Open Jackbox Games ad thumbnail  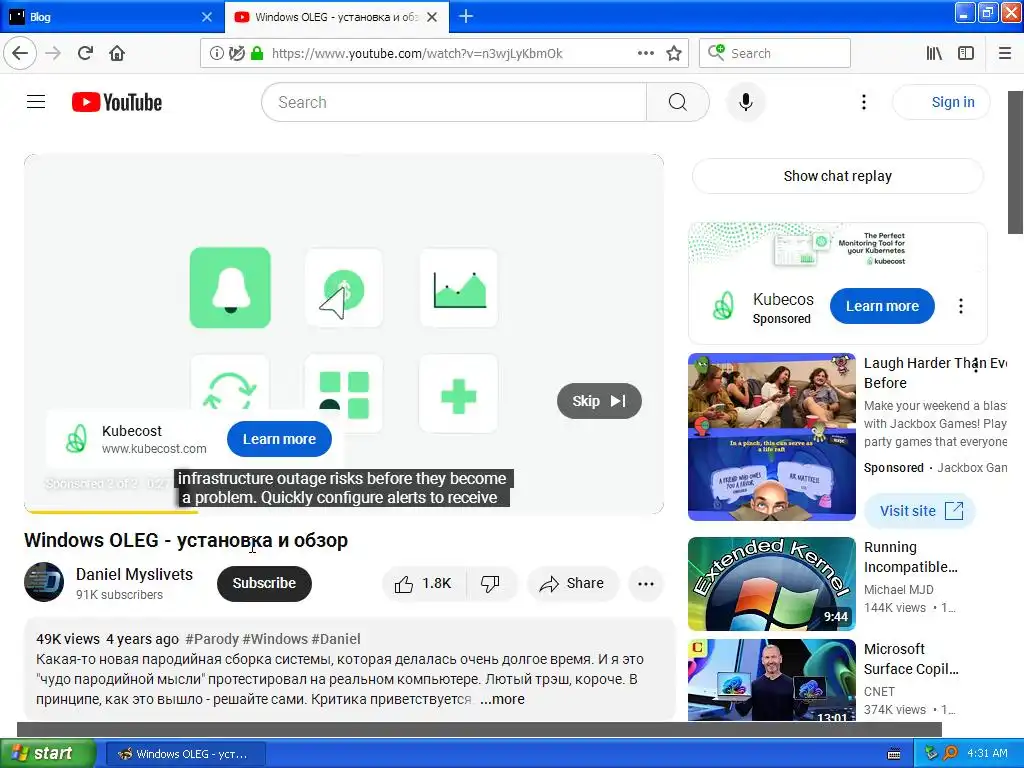772,437
